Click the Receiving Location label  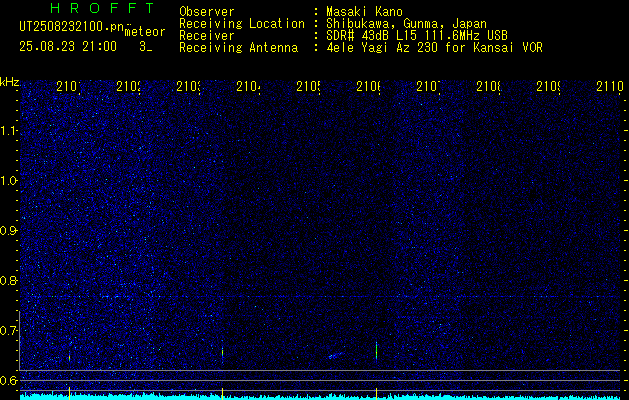[x=242, y=24]
